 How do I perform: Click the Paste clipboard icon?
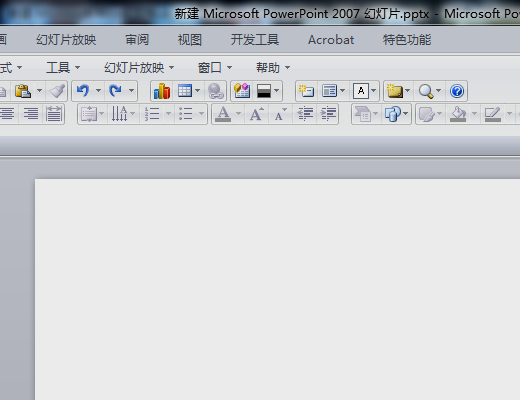coord(23,91)
